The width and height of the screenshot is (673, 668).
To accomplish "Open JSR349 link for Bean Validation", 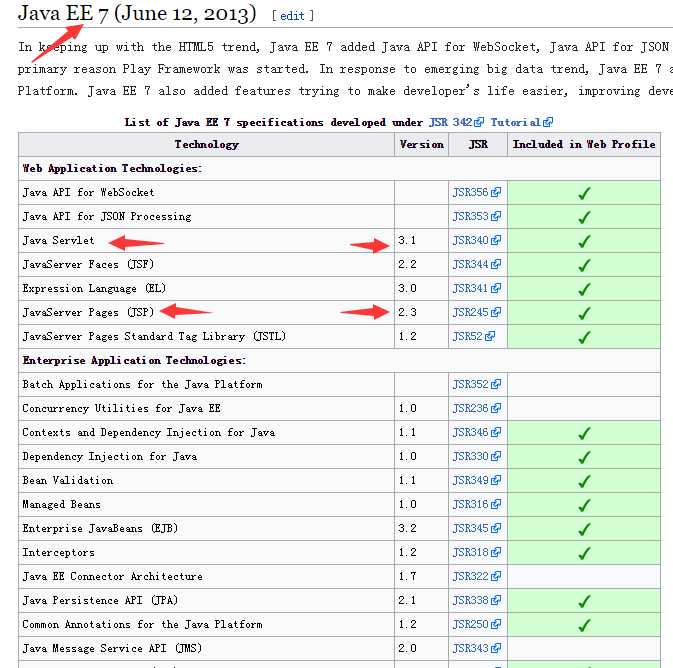I will 470,480.
